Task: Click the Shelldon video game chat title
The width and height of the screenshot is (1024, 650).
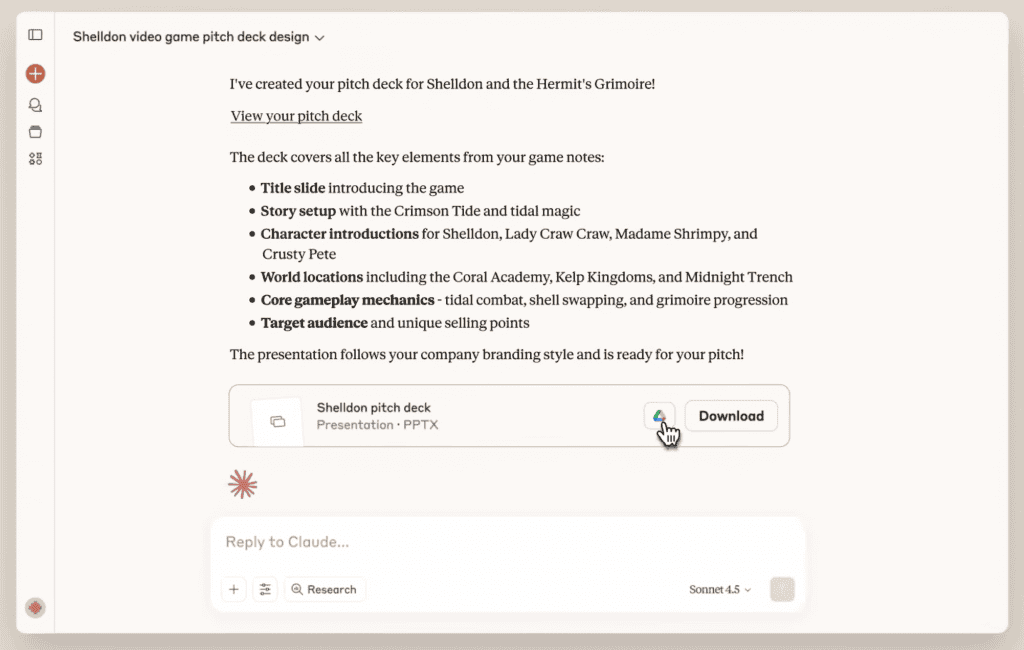Action: [x=190, y=37]
